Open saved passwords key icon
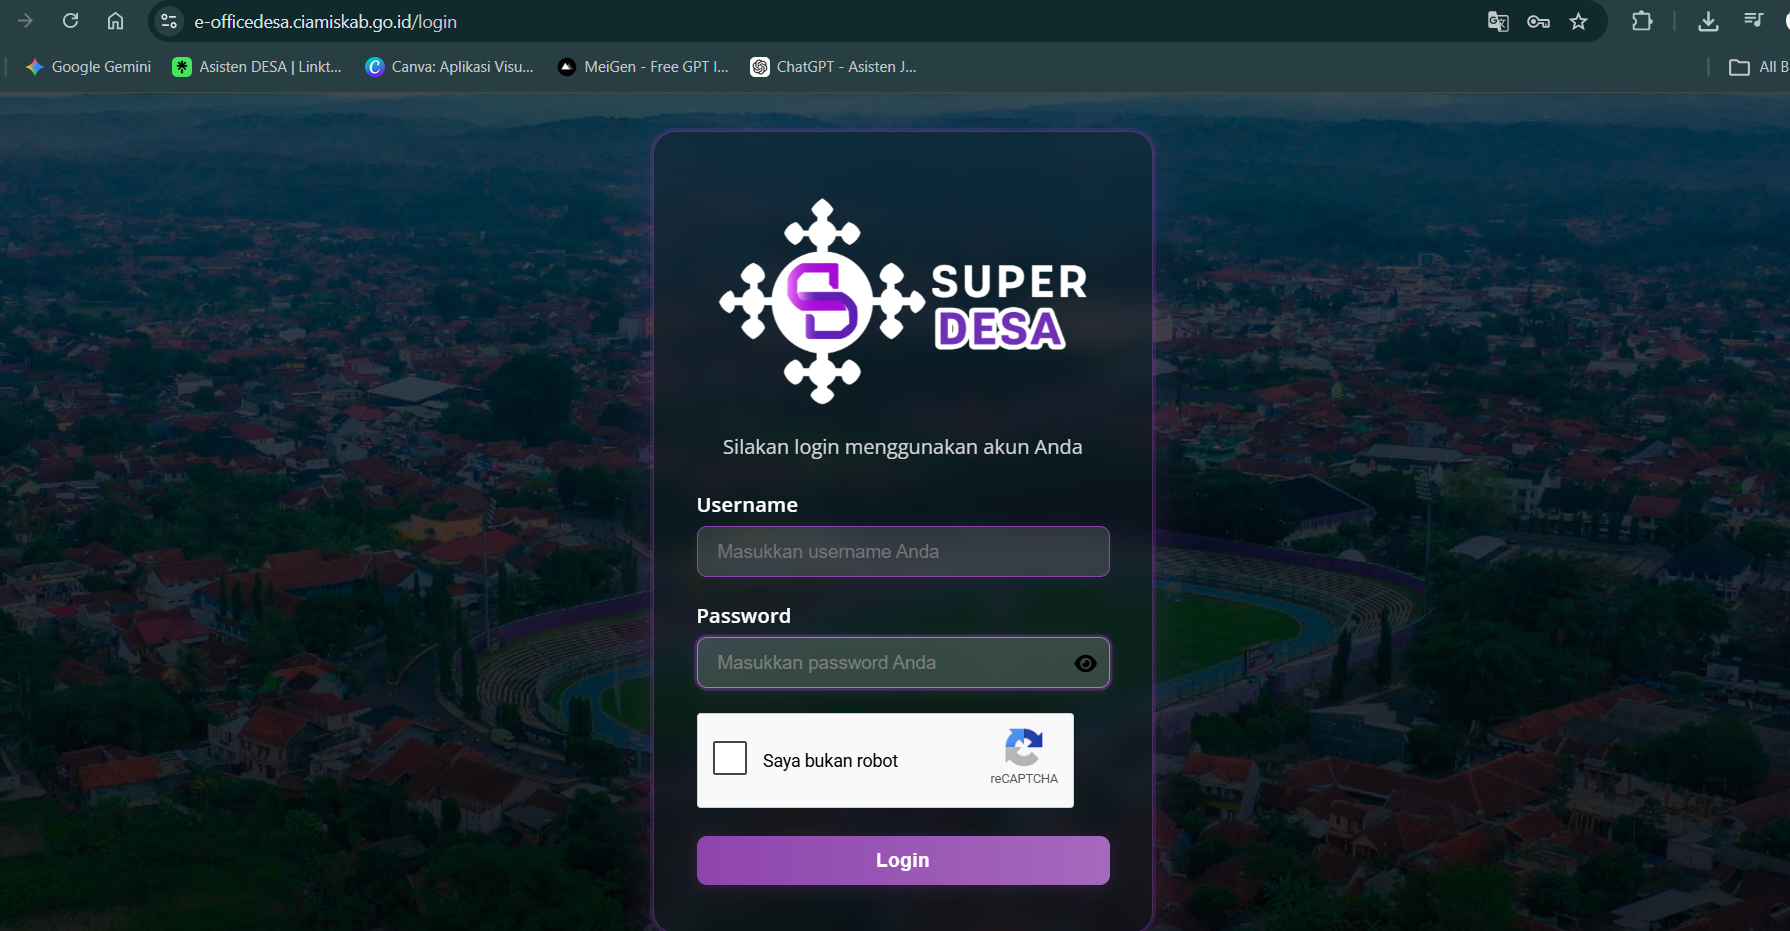This screenshot has width=1790, height=931. tap(1538, 21)
